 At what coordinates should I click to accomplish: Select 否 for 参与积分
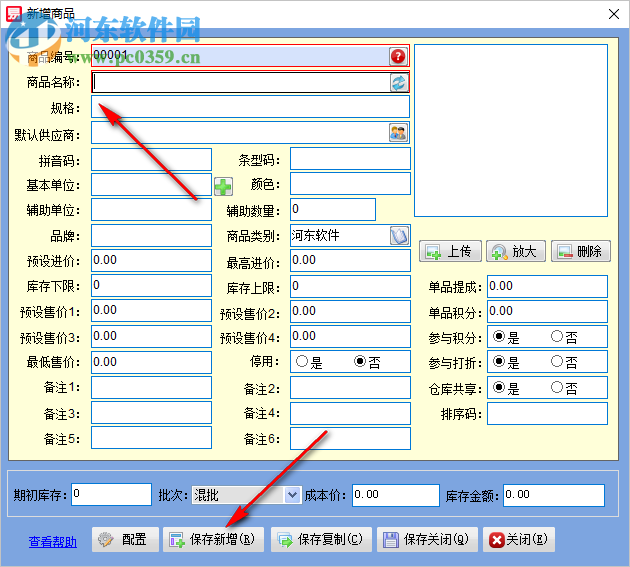(557, 336)
